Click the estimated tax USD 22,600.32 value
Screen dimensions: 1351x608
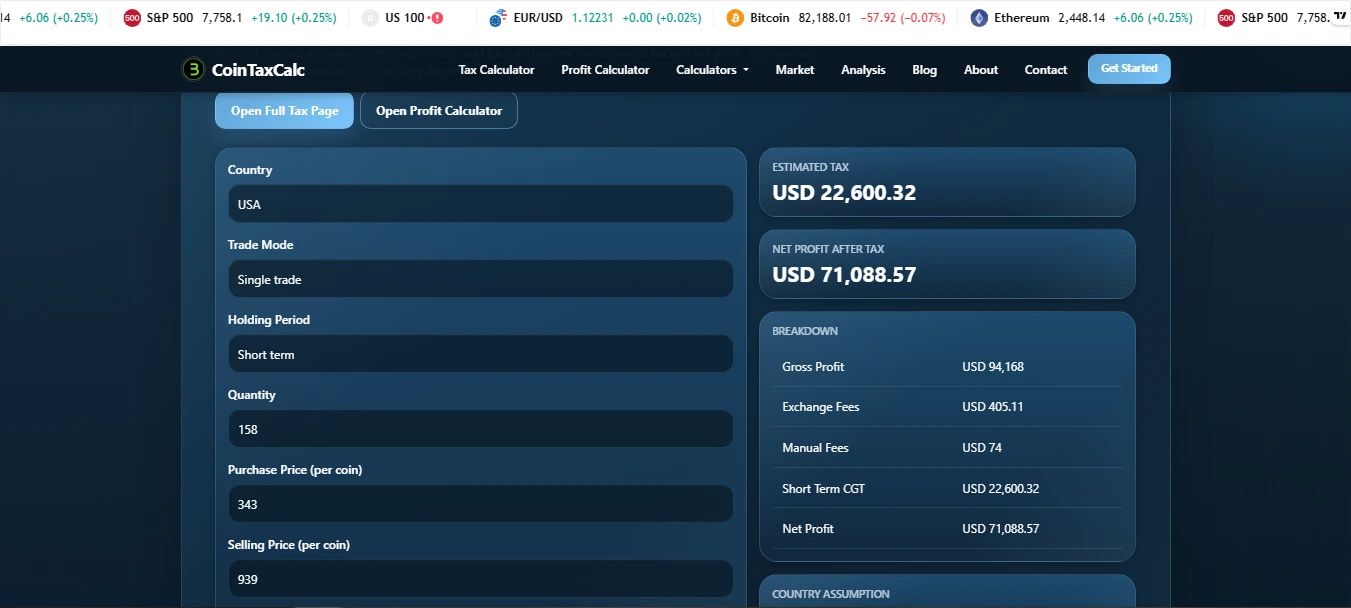(x=844, y=193)
